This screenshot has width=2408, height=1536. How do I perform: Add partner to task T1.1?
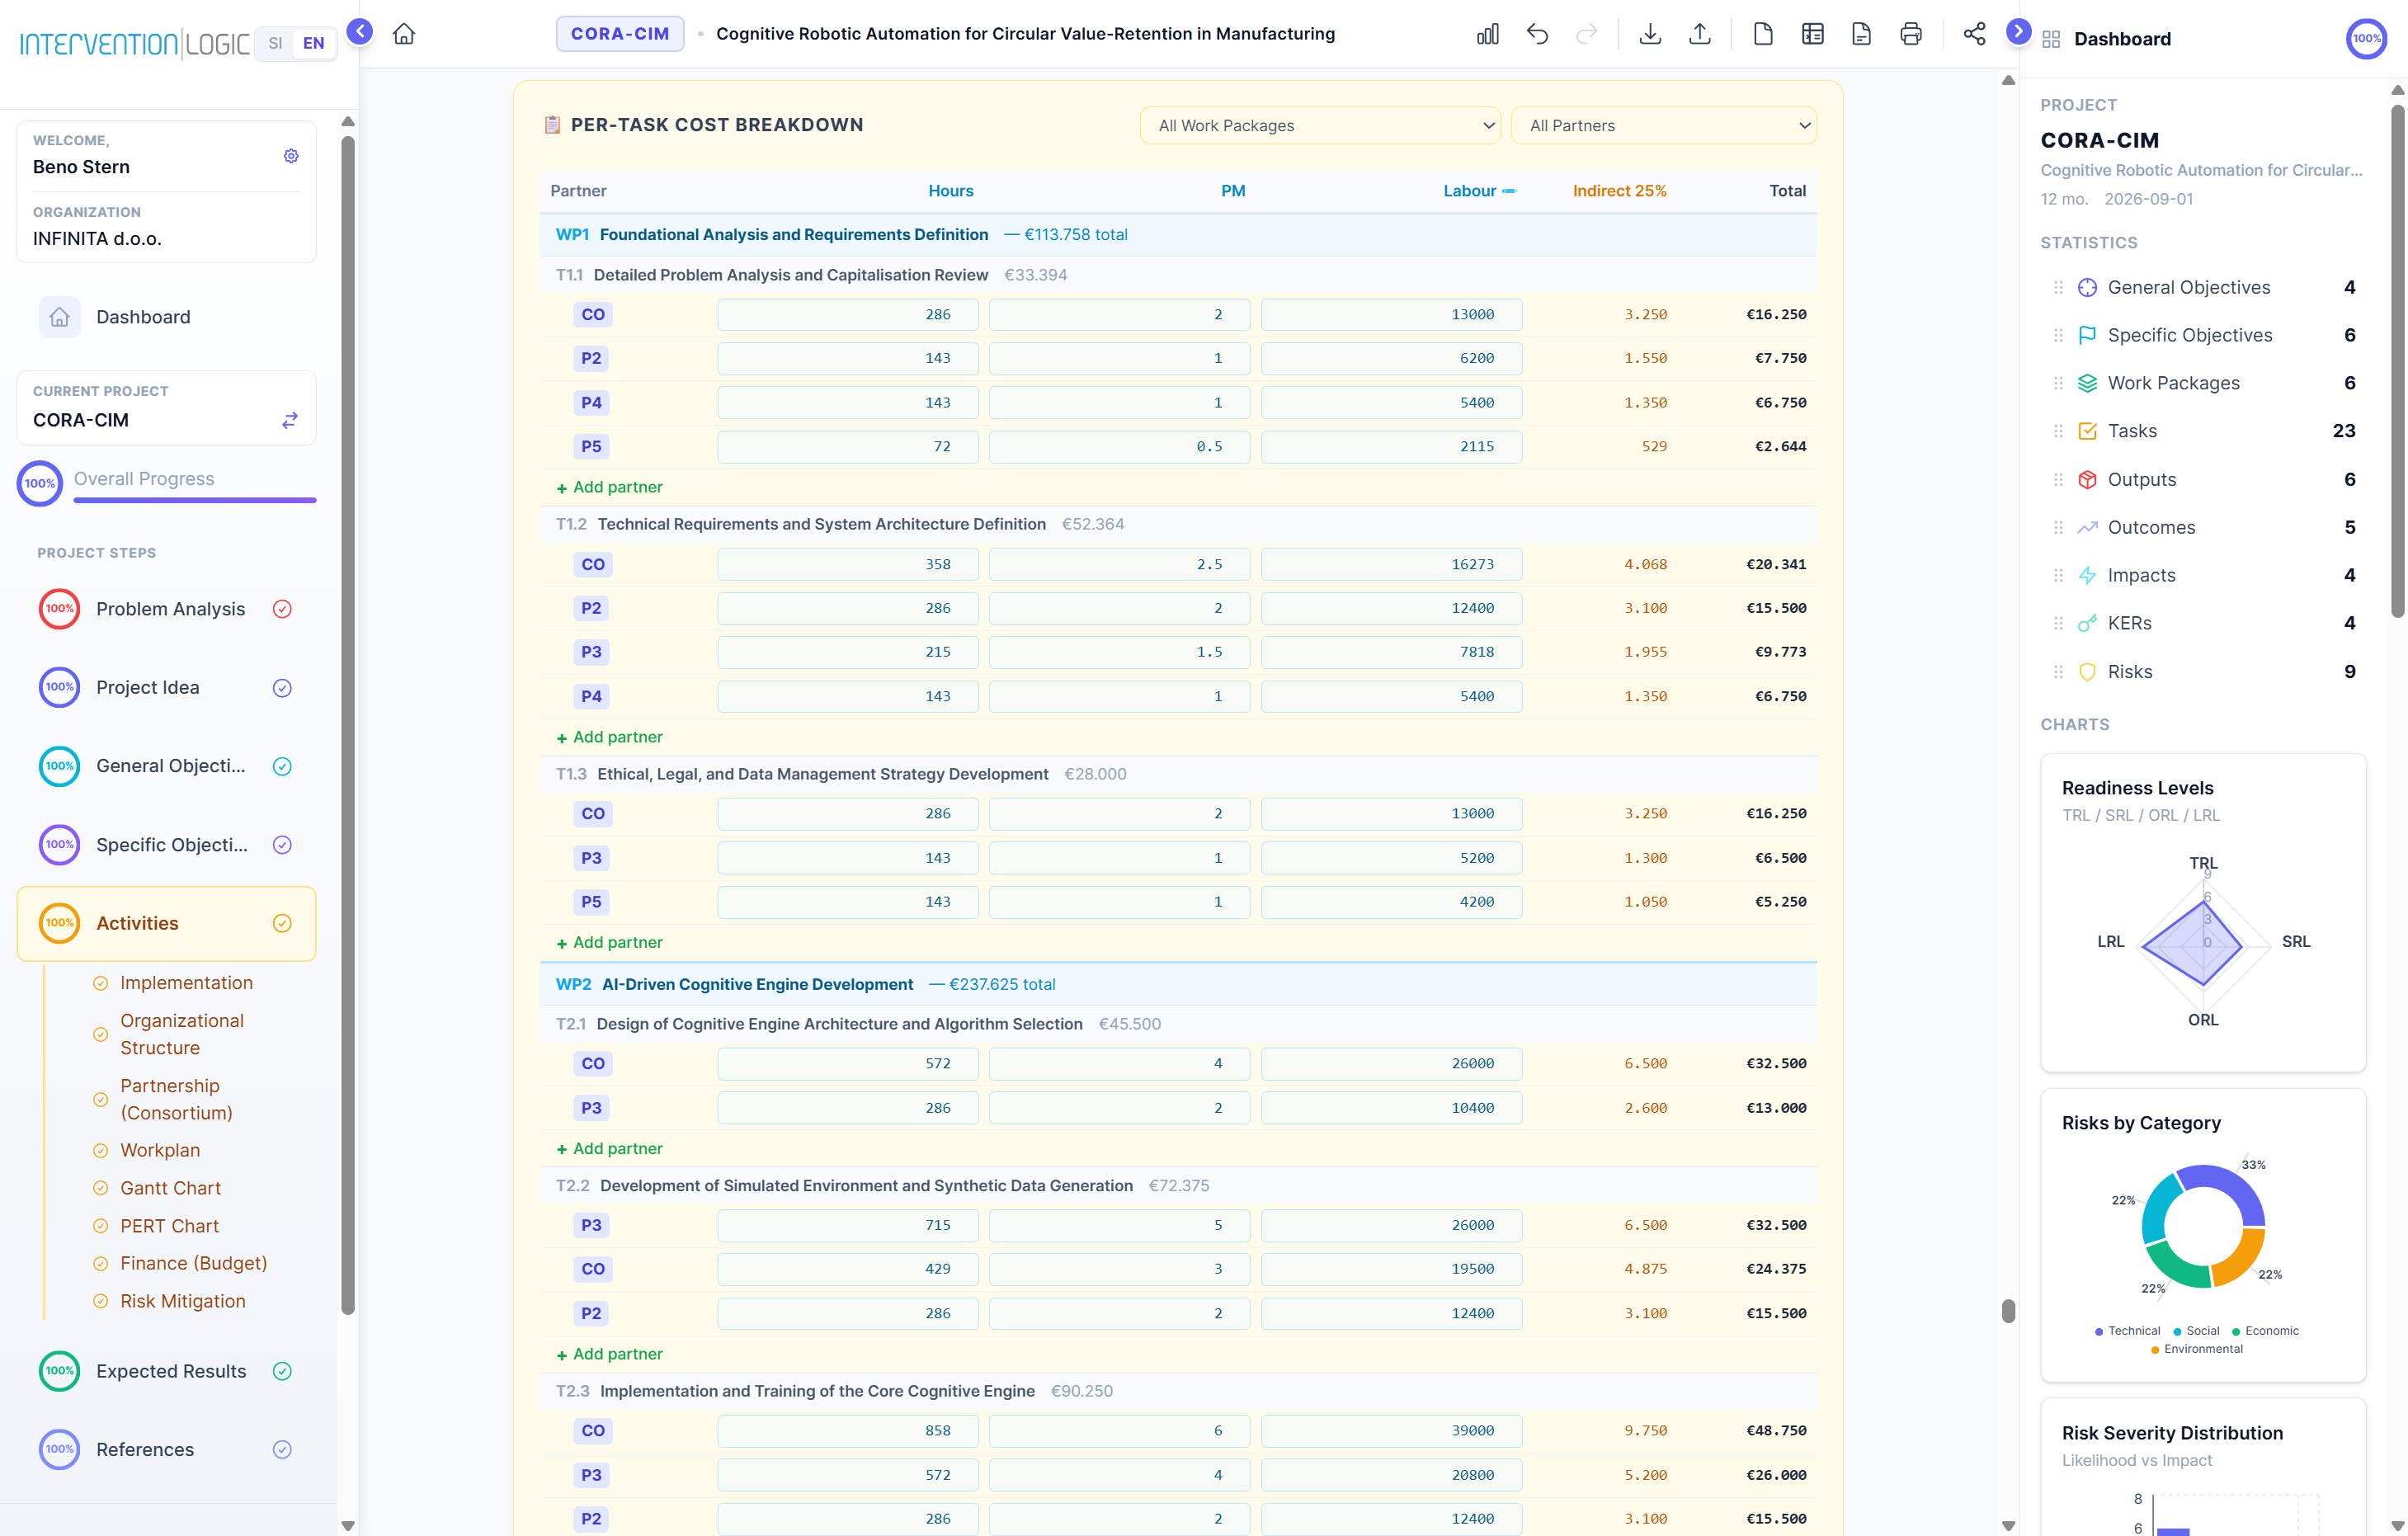pyautogui.click(x=609, y=487)
